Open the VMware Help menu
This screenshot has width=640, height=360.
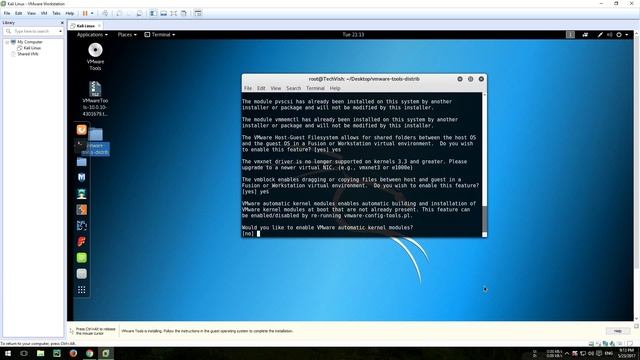coord(70,13)
